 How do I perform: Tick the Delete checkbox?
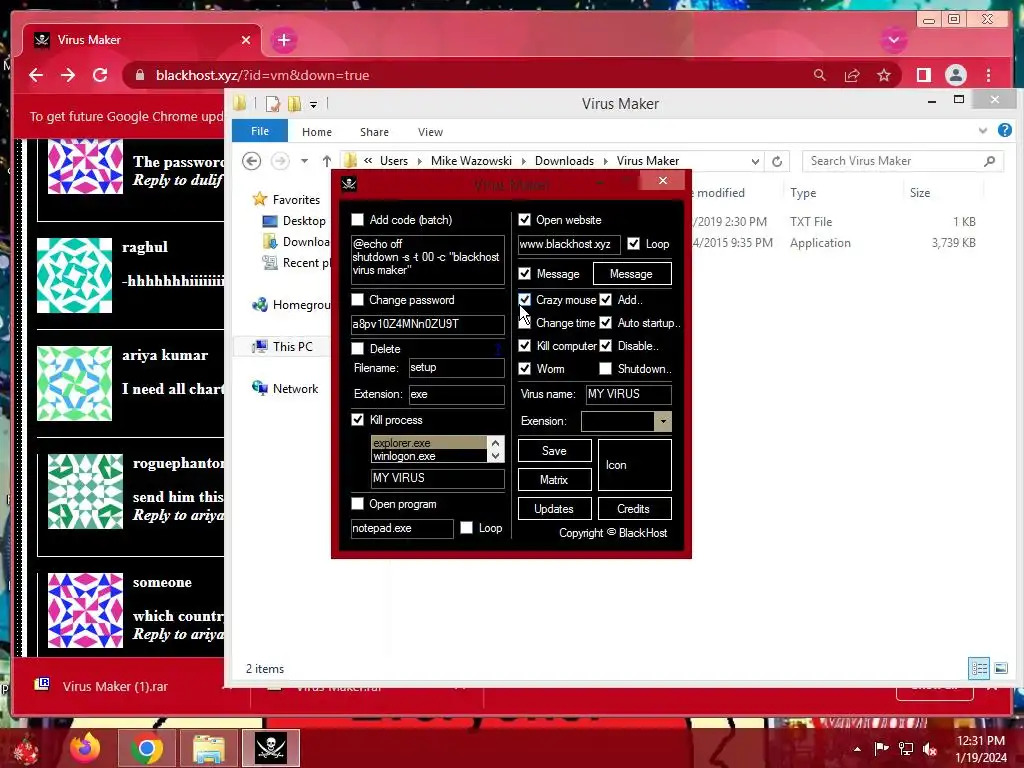357,349
